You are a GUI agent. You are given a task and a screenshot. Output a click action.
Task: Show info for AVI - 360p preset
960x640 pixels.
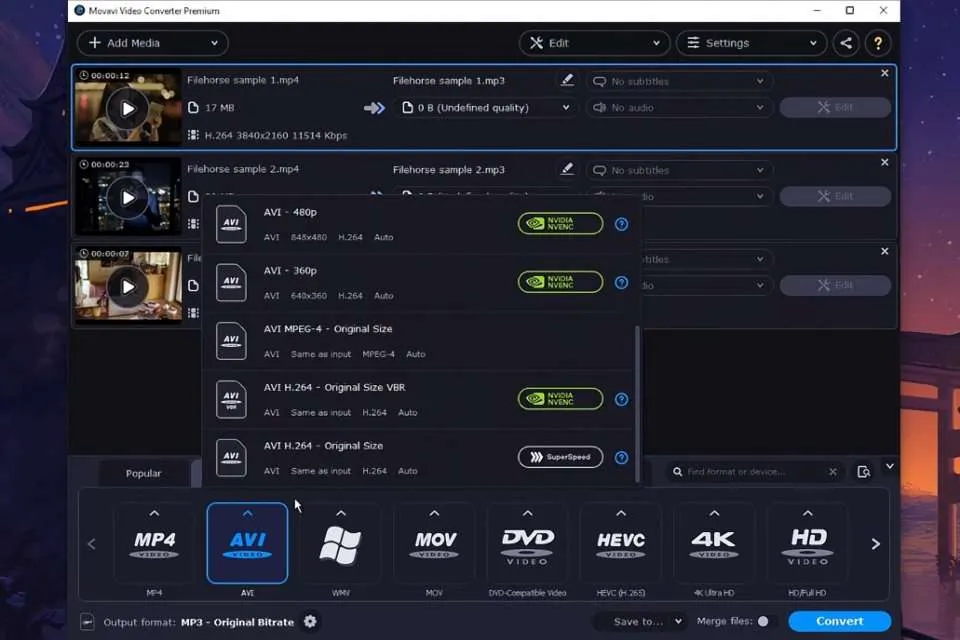[x=621, y=282]
